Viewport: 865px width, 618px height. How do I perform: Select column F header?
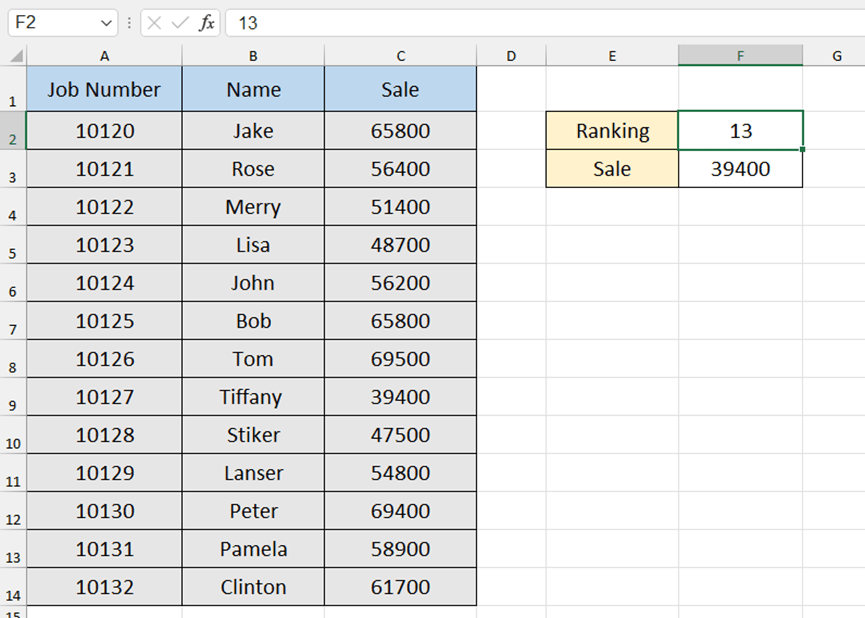[740, 56]
